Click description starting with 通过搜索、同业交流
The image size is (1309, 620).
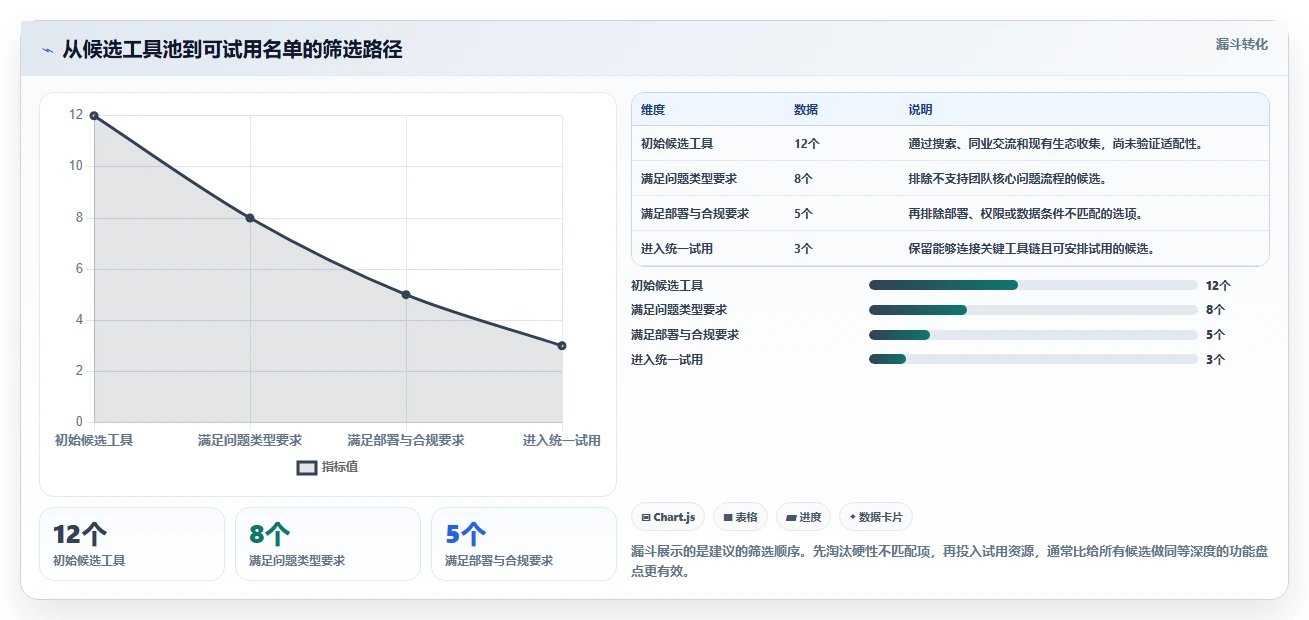[x=1055, y=144]
